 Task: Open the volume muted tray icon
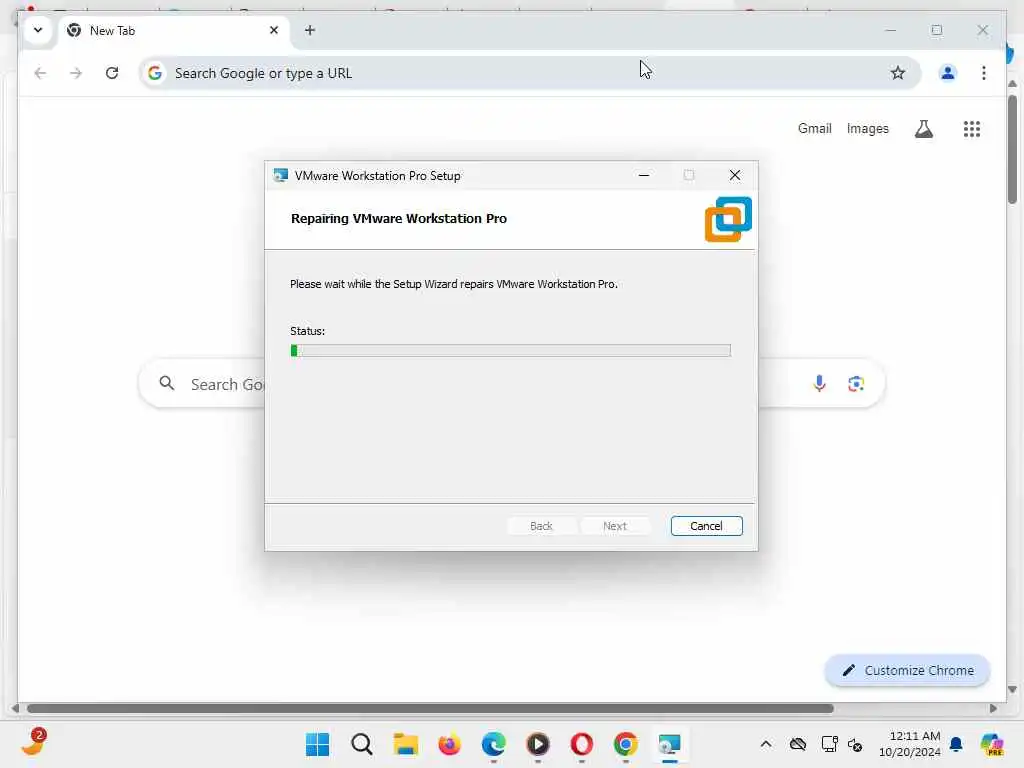(x=855, y=744)
